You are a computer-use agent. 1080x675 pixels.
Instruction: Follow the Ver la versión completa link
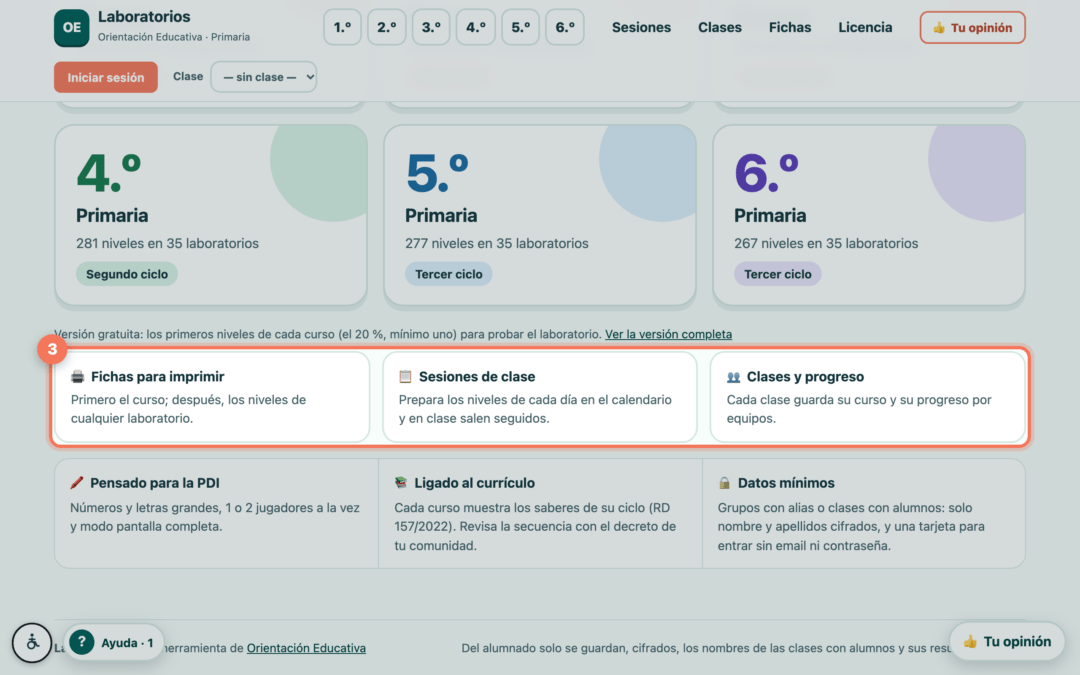pyautogui.click(x=668, y=334)
